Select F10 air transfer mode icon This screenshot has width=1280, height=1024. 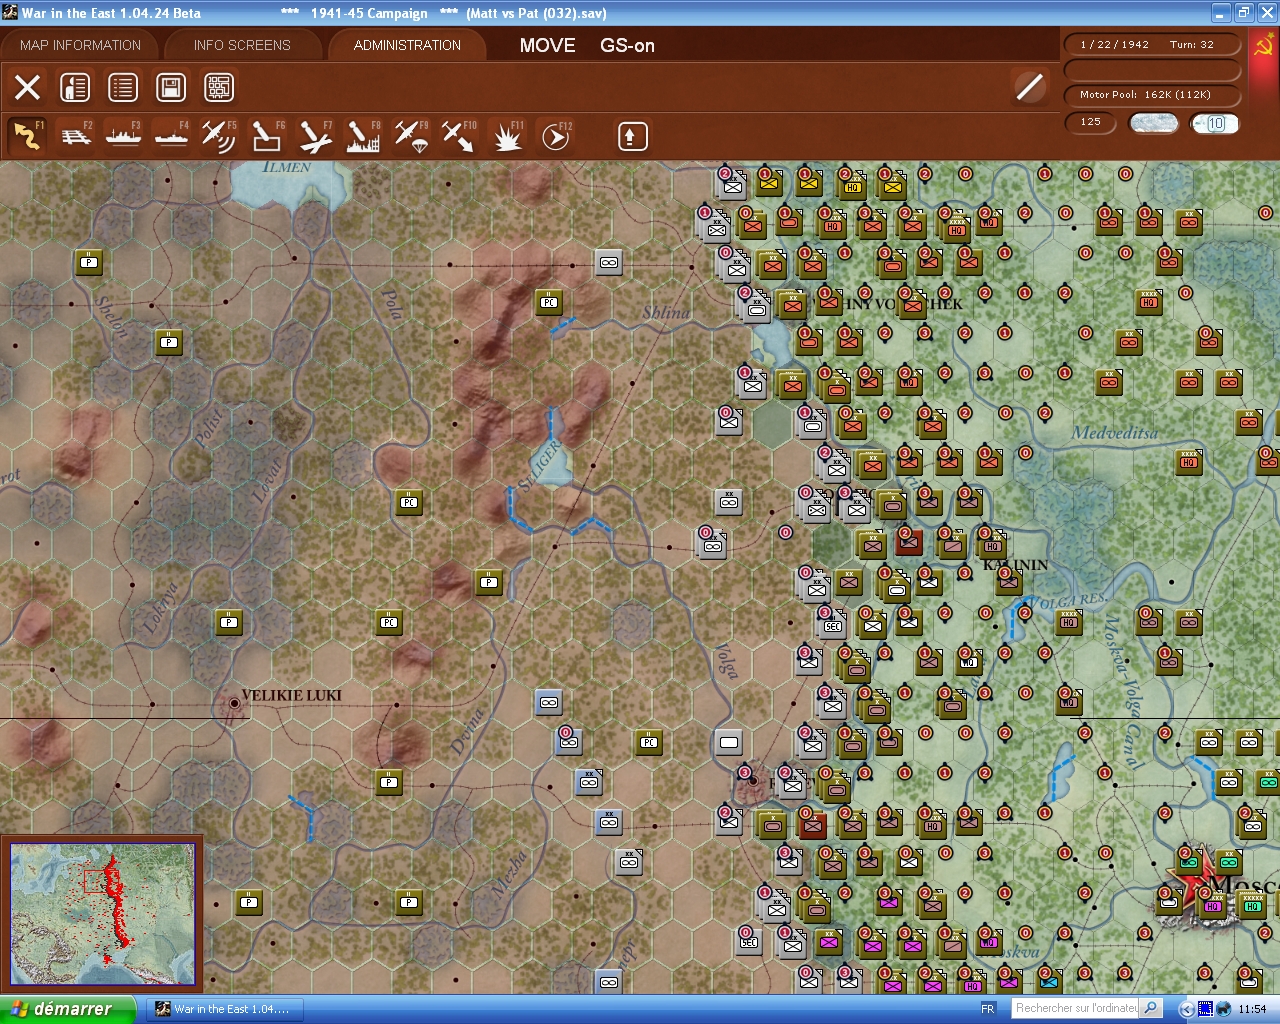pyautogui.click(x=459, y=136)
